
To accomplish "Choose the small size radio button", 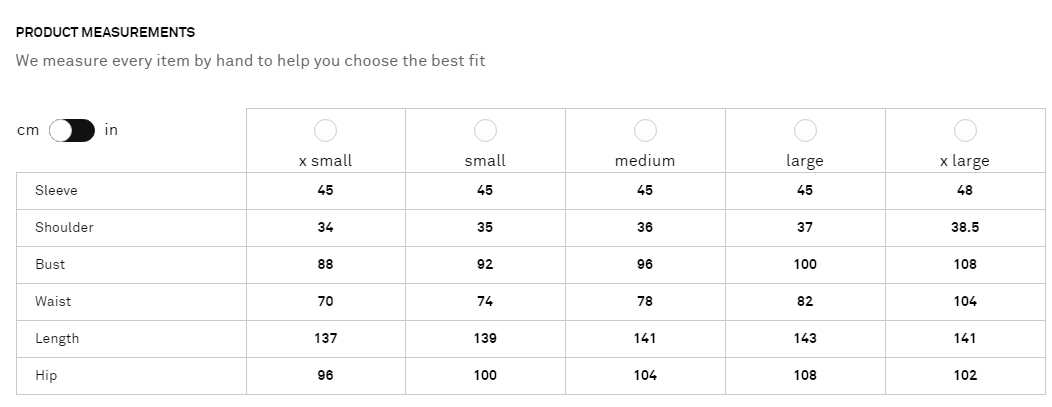I will coord(485,131).
